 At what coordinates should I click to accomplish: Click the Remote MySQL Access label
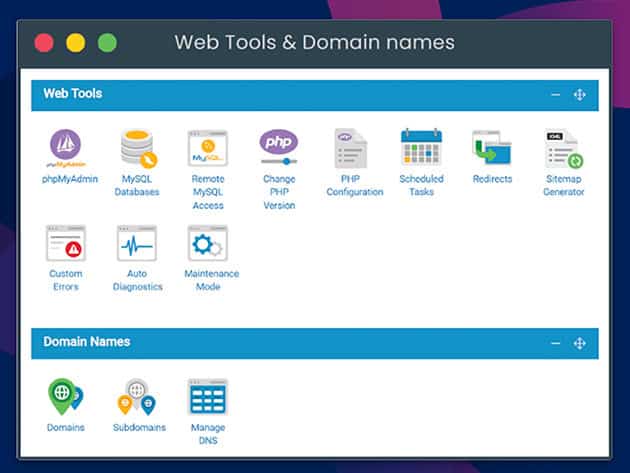point(208,192)
